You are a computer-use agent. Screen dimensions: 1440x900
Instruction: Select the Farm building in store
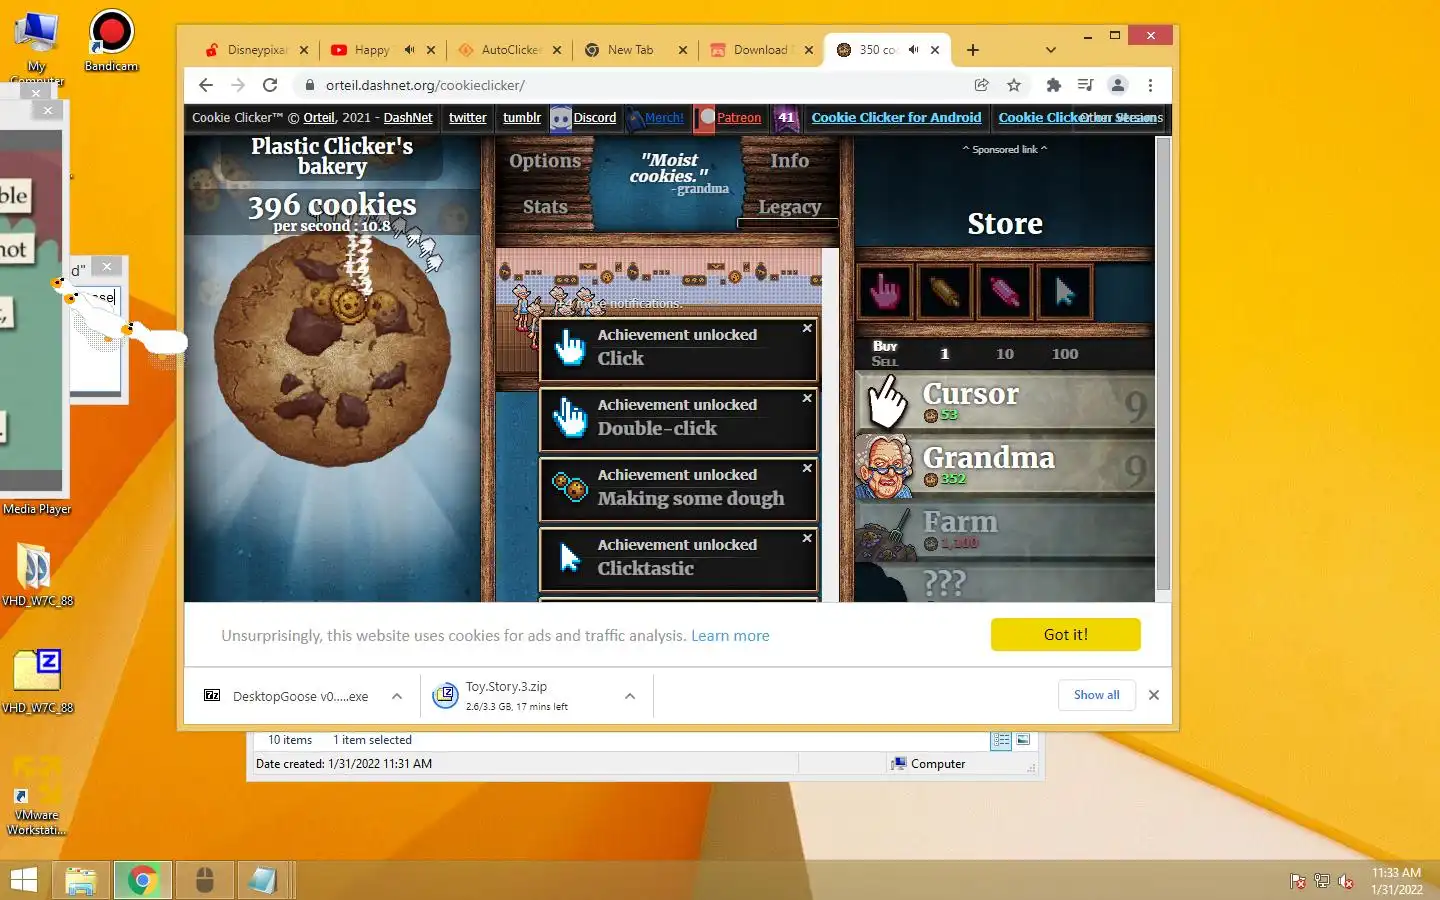(x=1005, y=530)
